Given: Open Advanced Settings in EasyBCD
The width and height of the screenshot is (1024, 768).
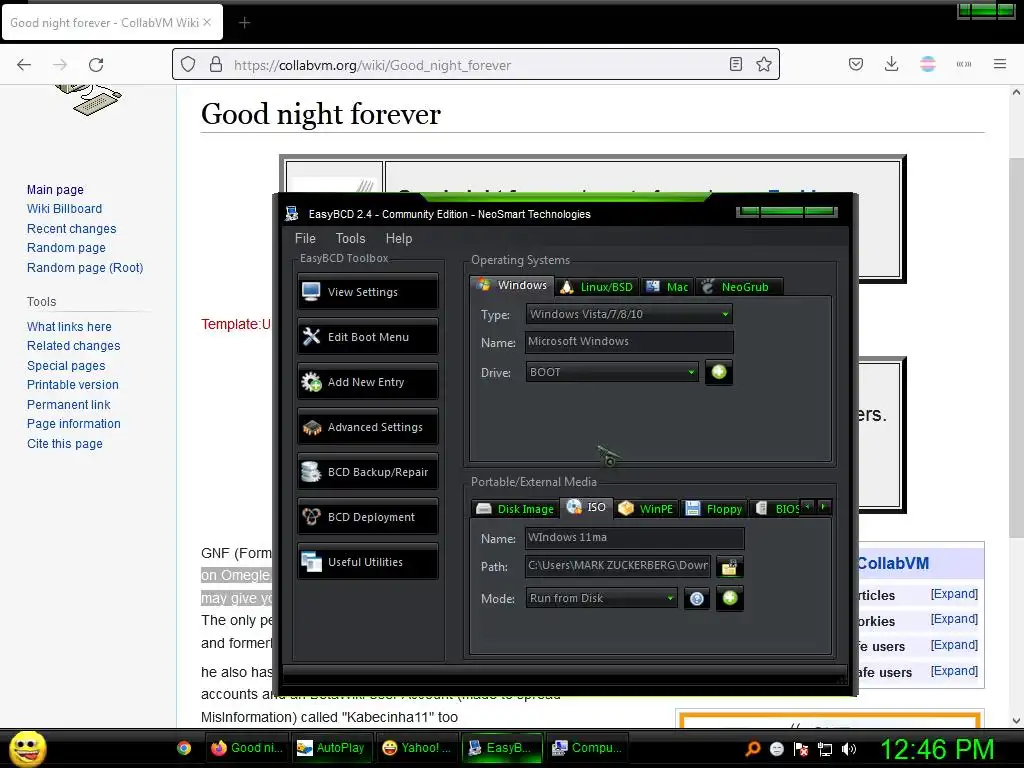Looking at the screenshot, I should [368, 427].
